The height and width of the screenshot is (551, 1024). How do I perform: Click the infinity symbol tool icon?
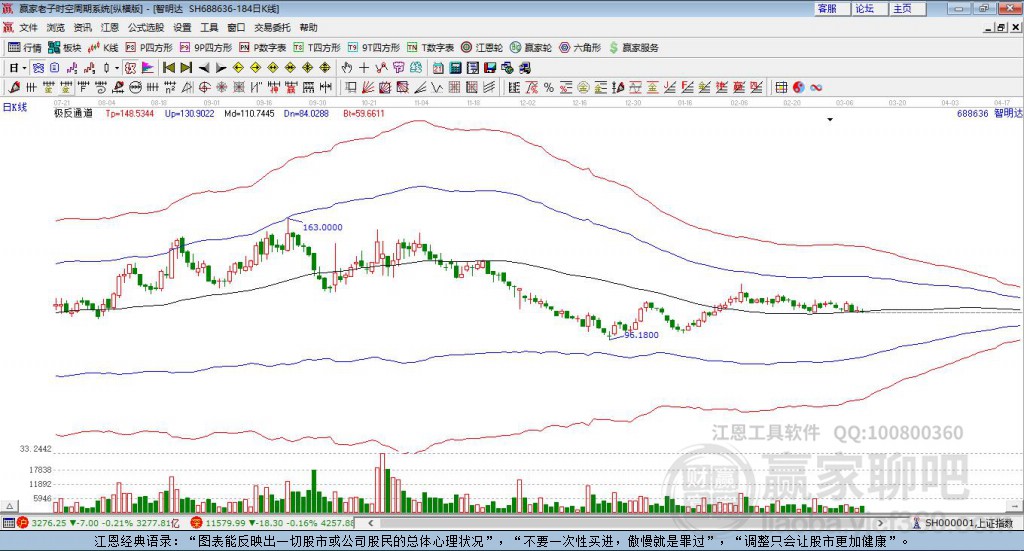(x=816, y=87)
